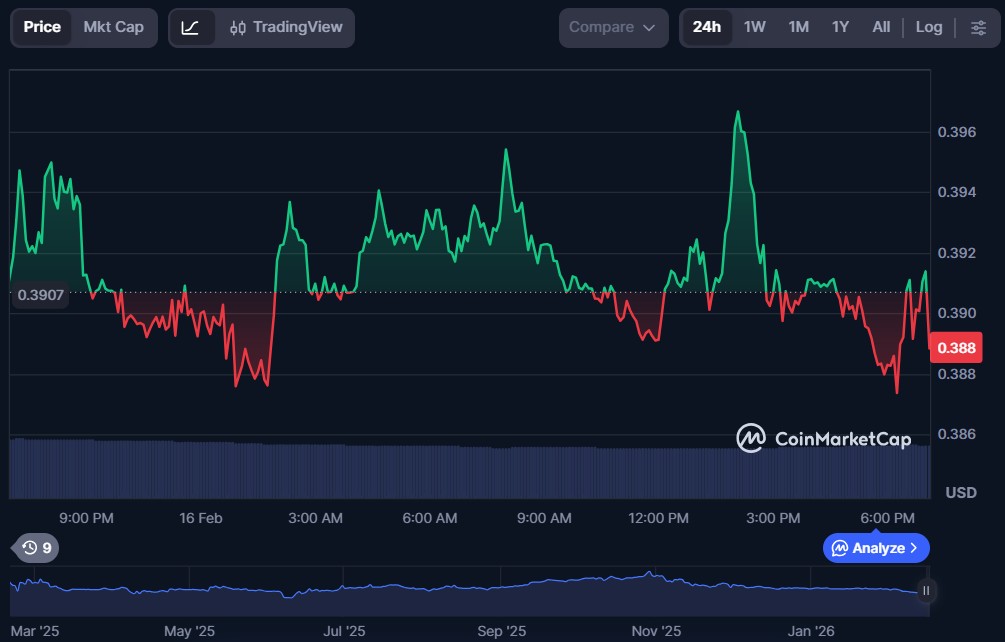This screenshot has height=642, width=1005.
Task: Click the 0.3907 baseline price label
Action: (x=39, y=295)
